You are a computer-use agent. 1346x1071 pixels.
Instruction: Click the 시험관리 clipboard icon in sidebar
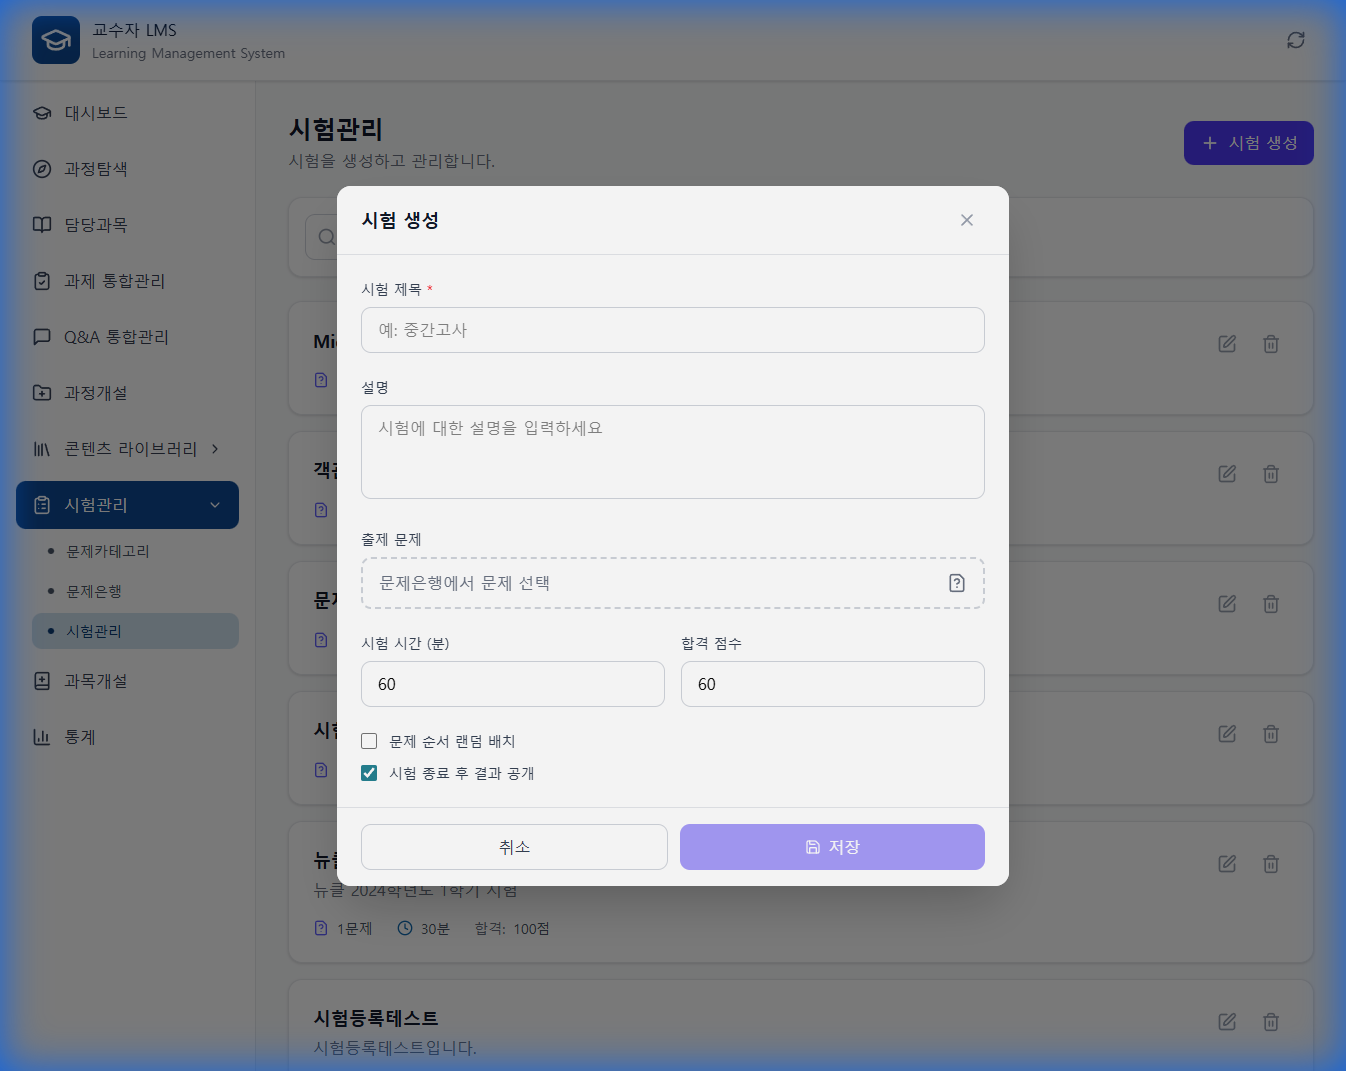coord(41,505)
